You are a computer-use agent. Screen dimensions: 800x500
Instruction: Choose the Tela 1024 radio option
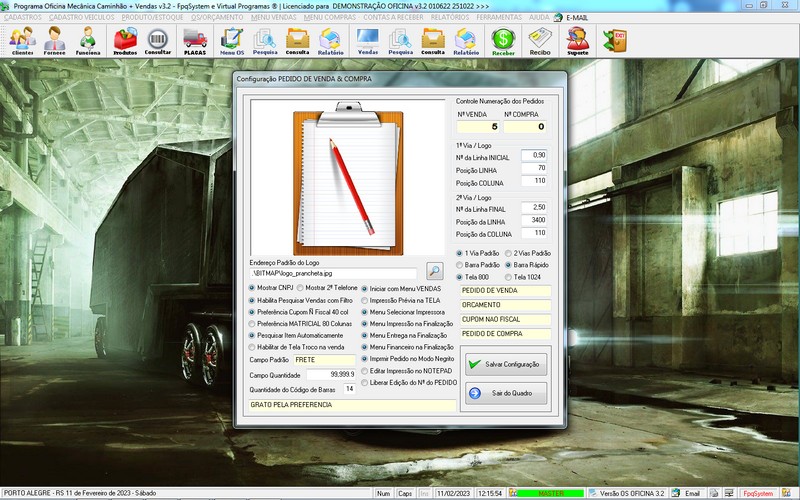pyautogui.click(x=507, y=277)
